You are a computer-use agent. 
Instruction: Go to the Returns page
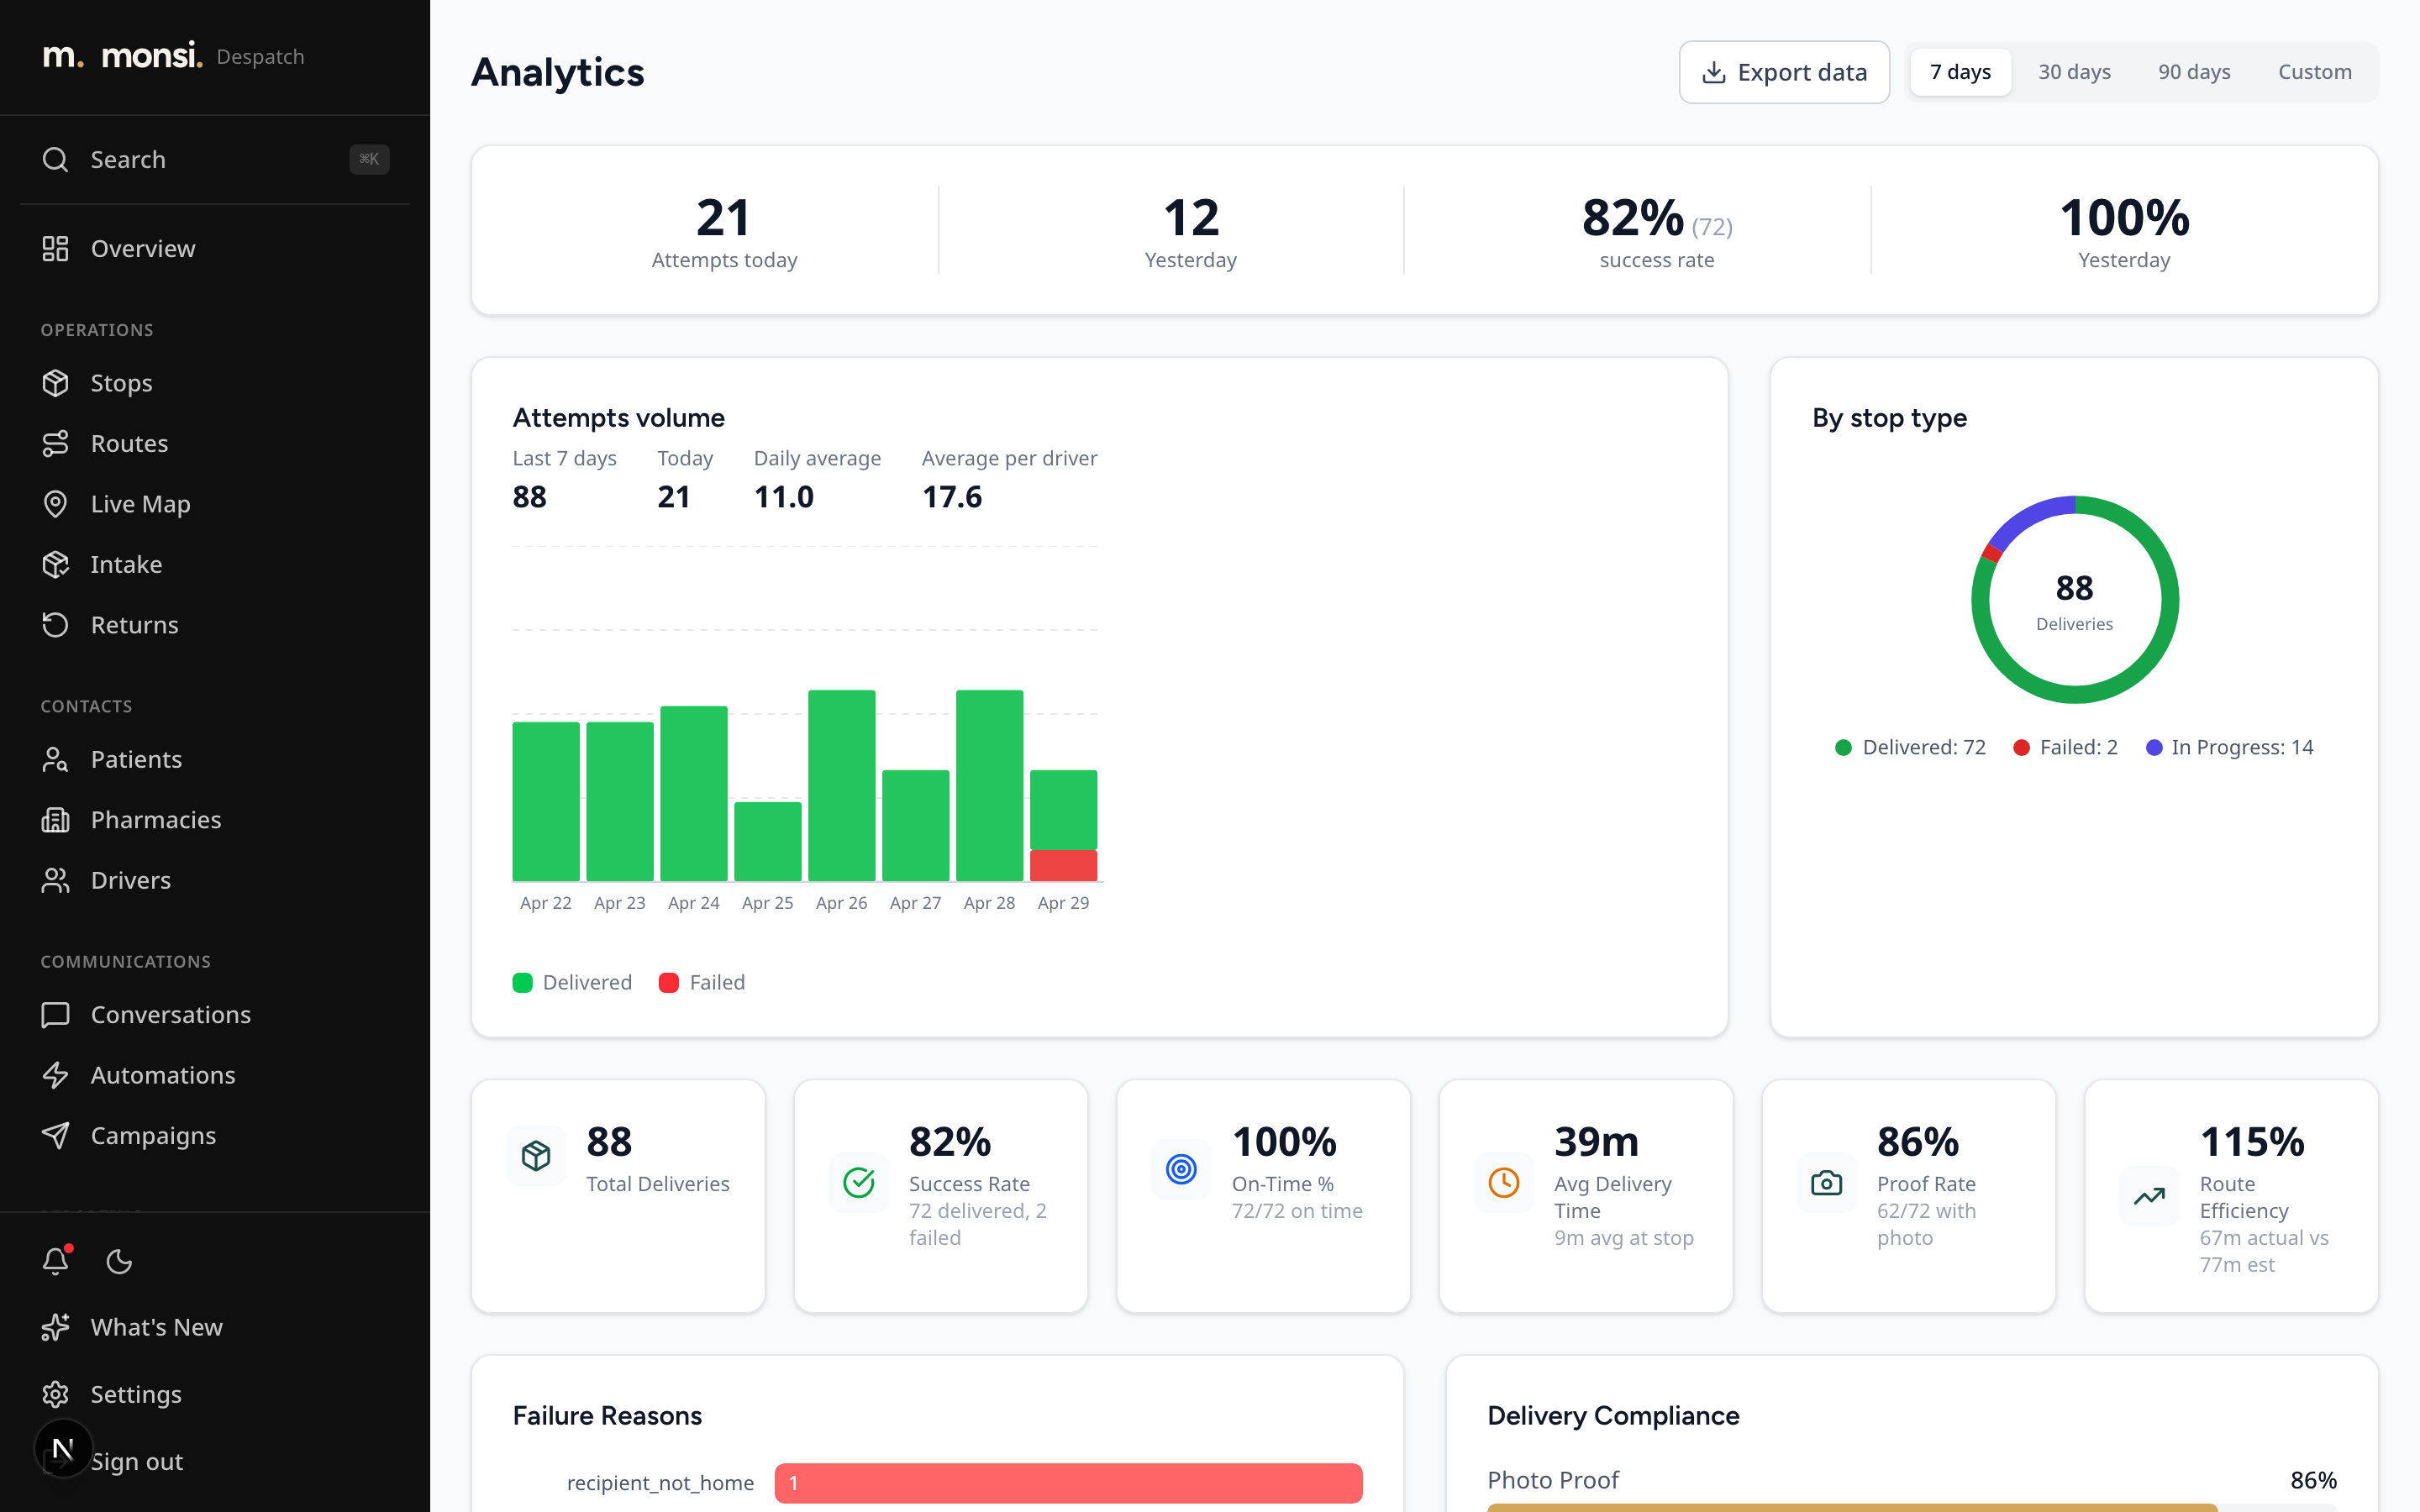pos(215,625)
